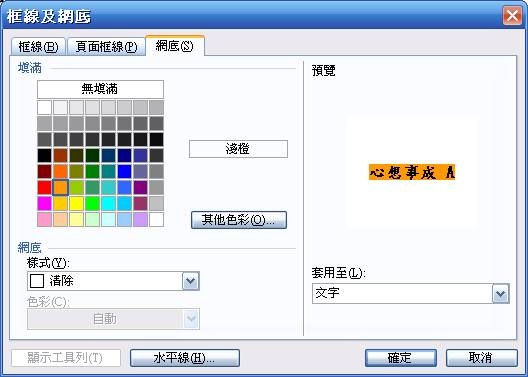Choose the pure yellow fill swatch
This screenshot has height=377, width=528.
click(76, 204)
